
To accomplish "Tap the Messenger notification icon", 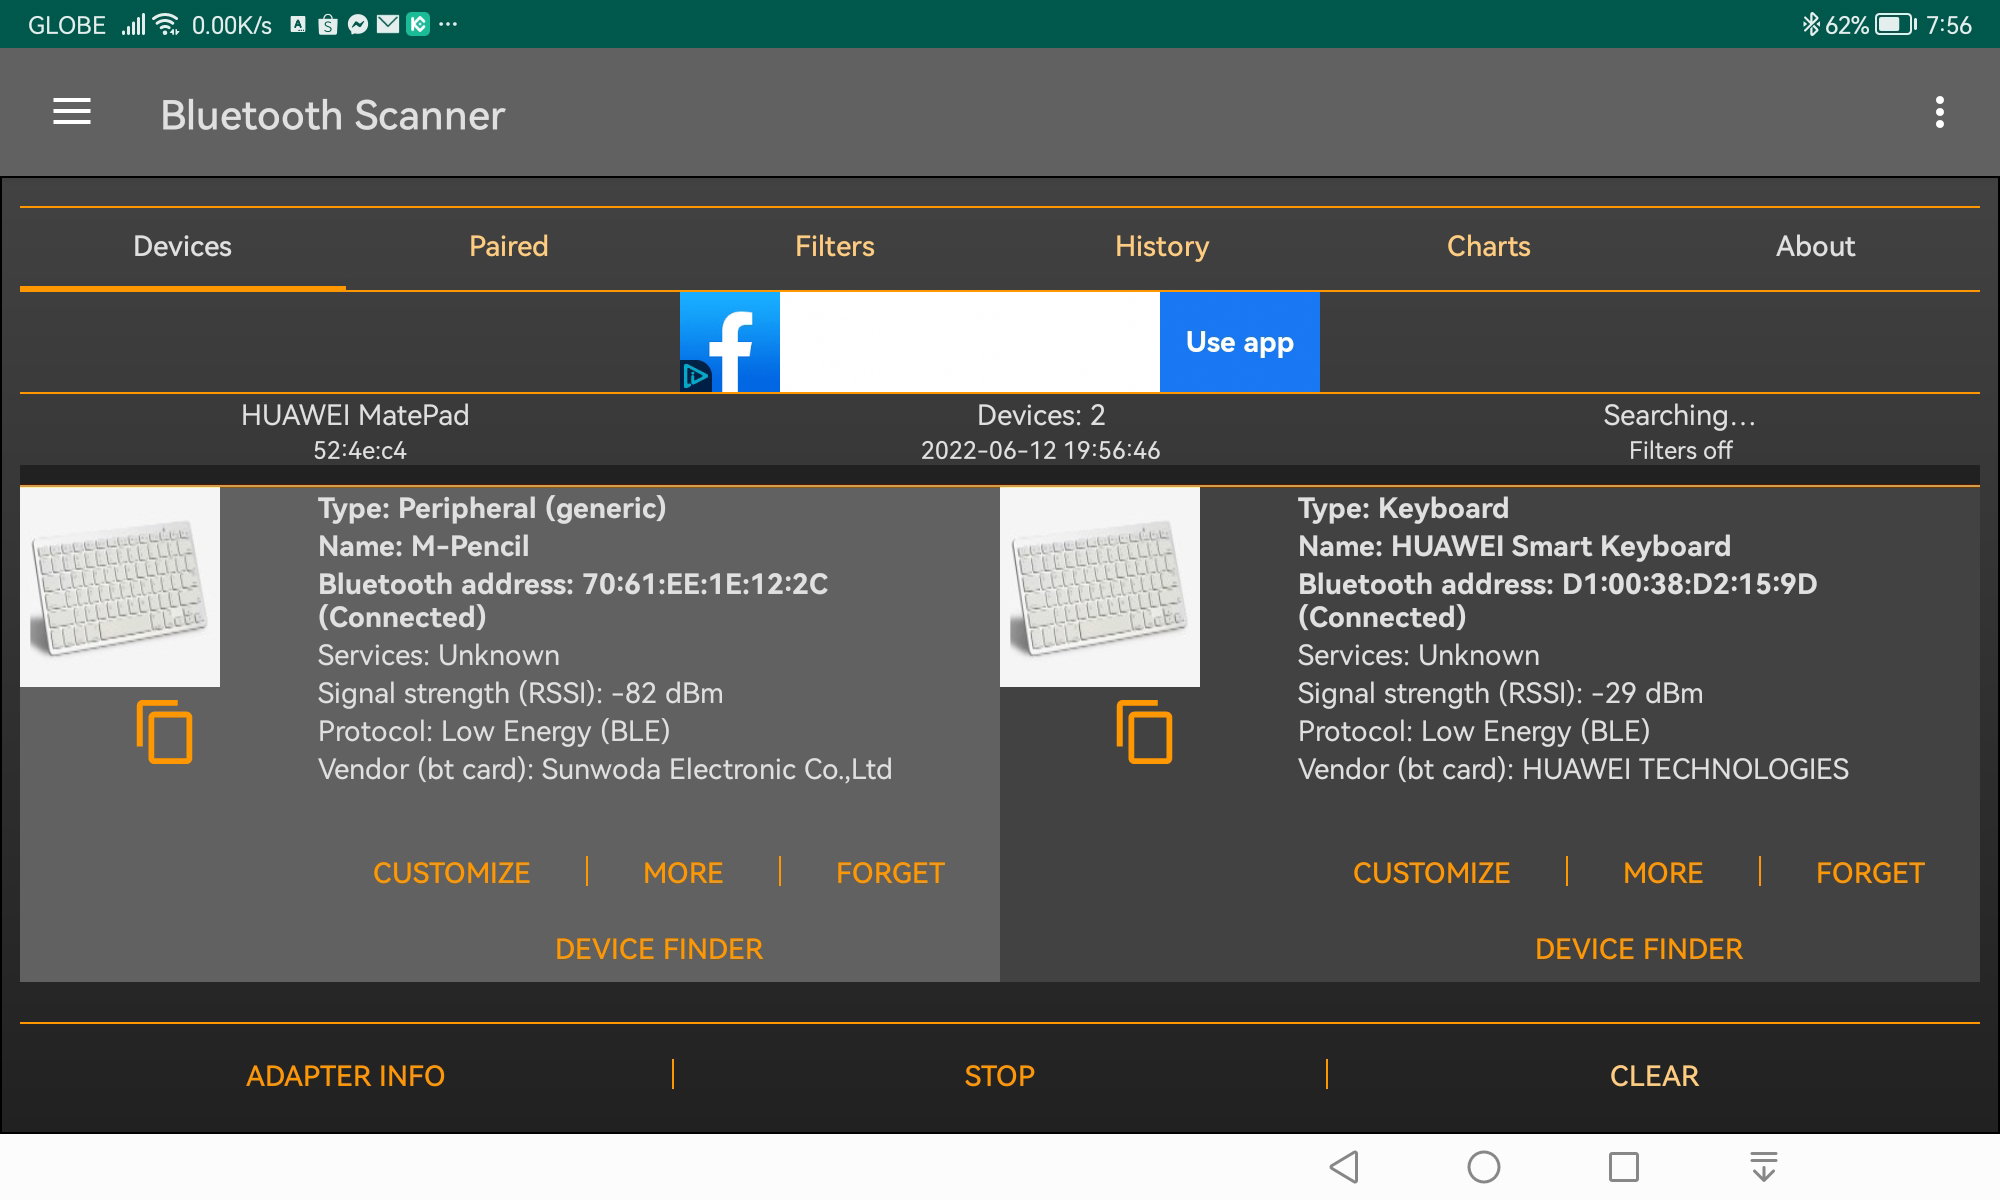I will click(x=358, y=24).
